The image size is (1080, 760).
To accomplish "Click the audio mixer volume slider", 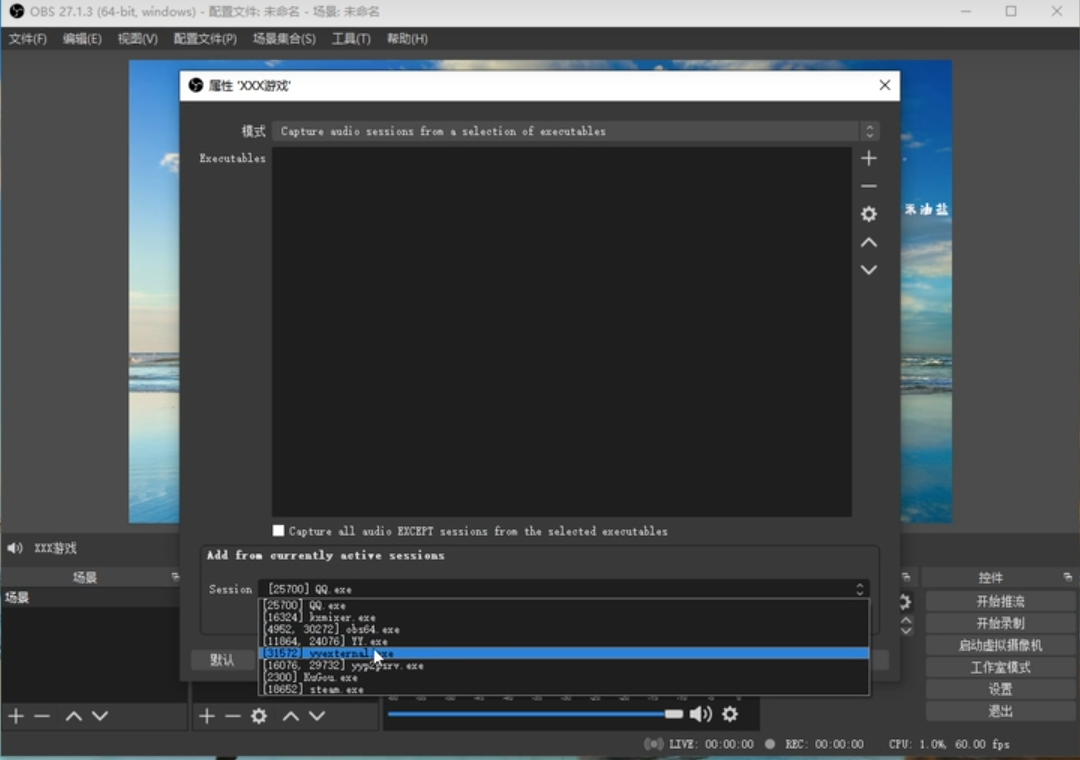I will (x=530, y=714).
